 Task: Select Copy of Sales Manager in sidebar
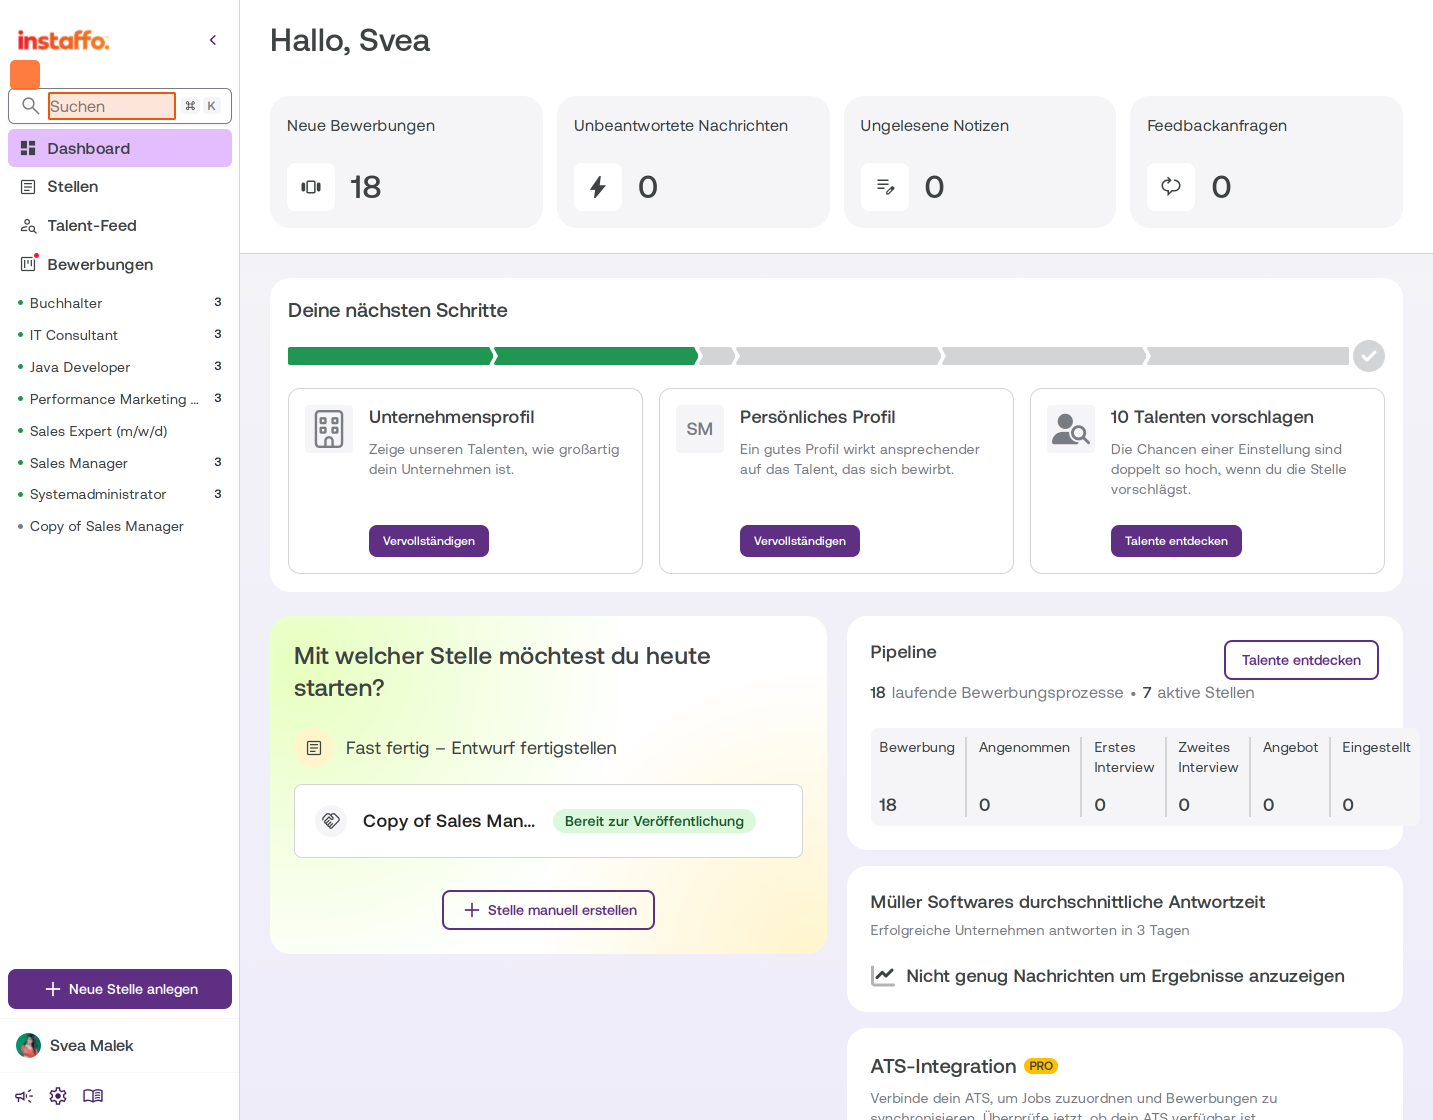pos(120,526)
